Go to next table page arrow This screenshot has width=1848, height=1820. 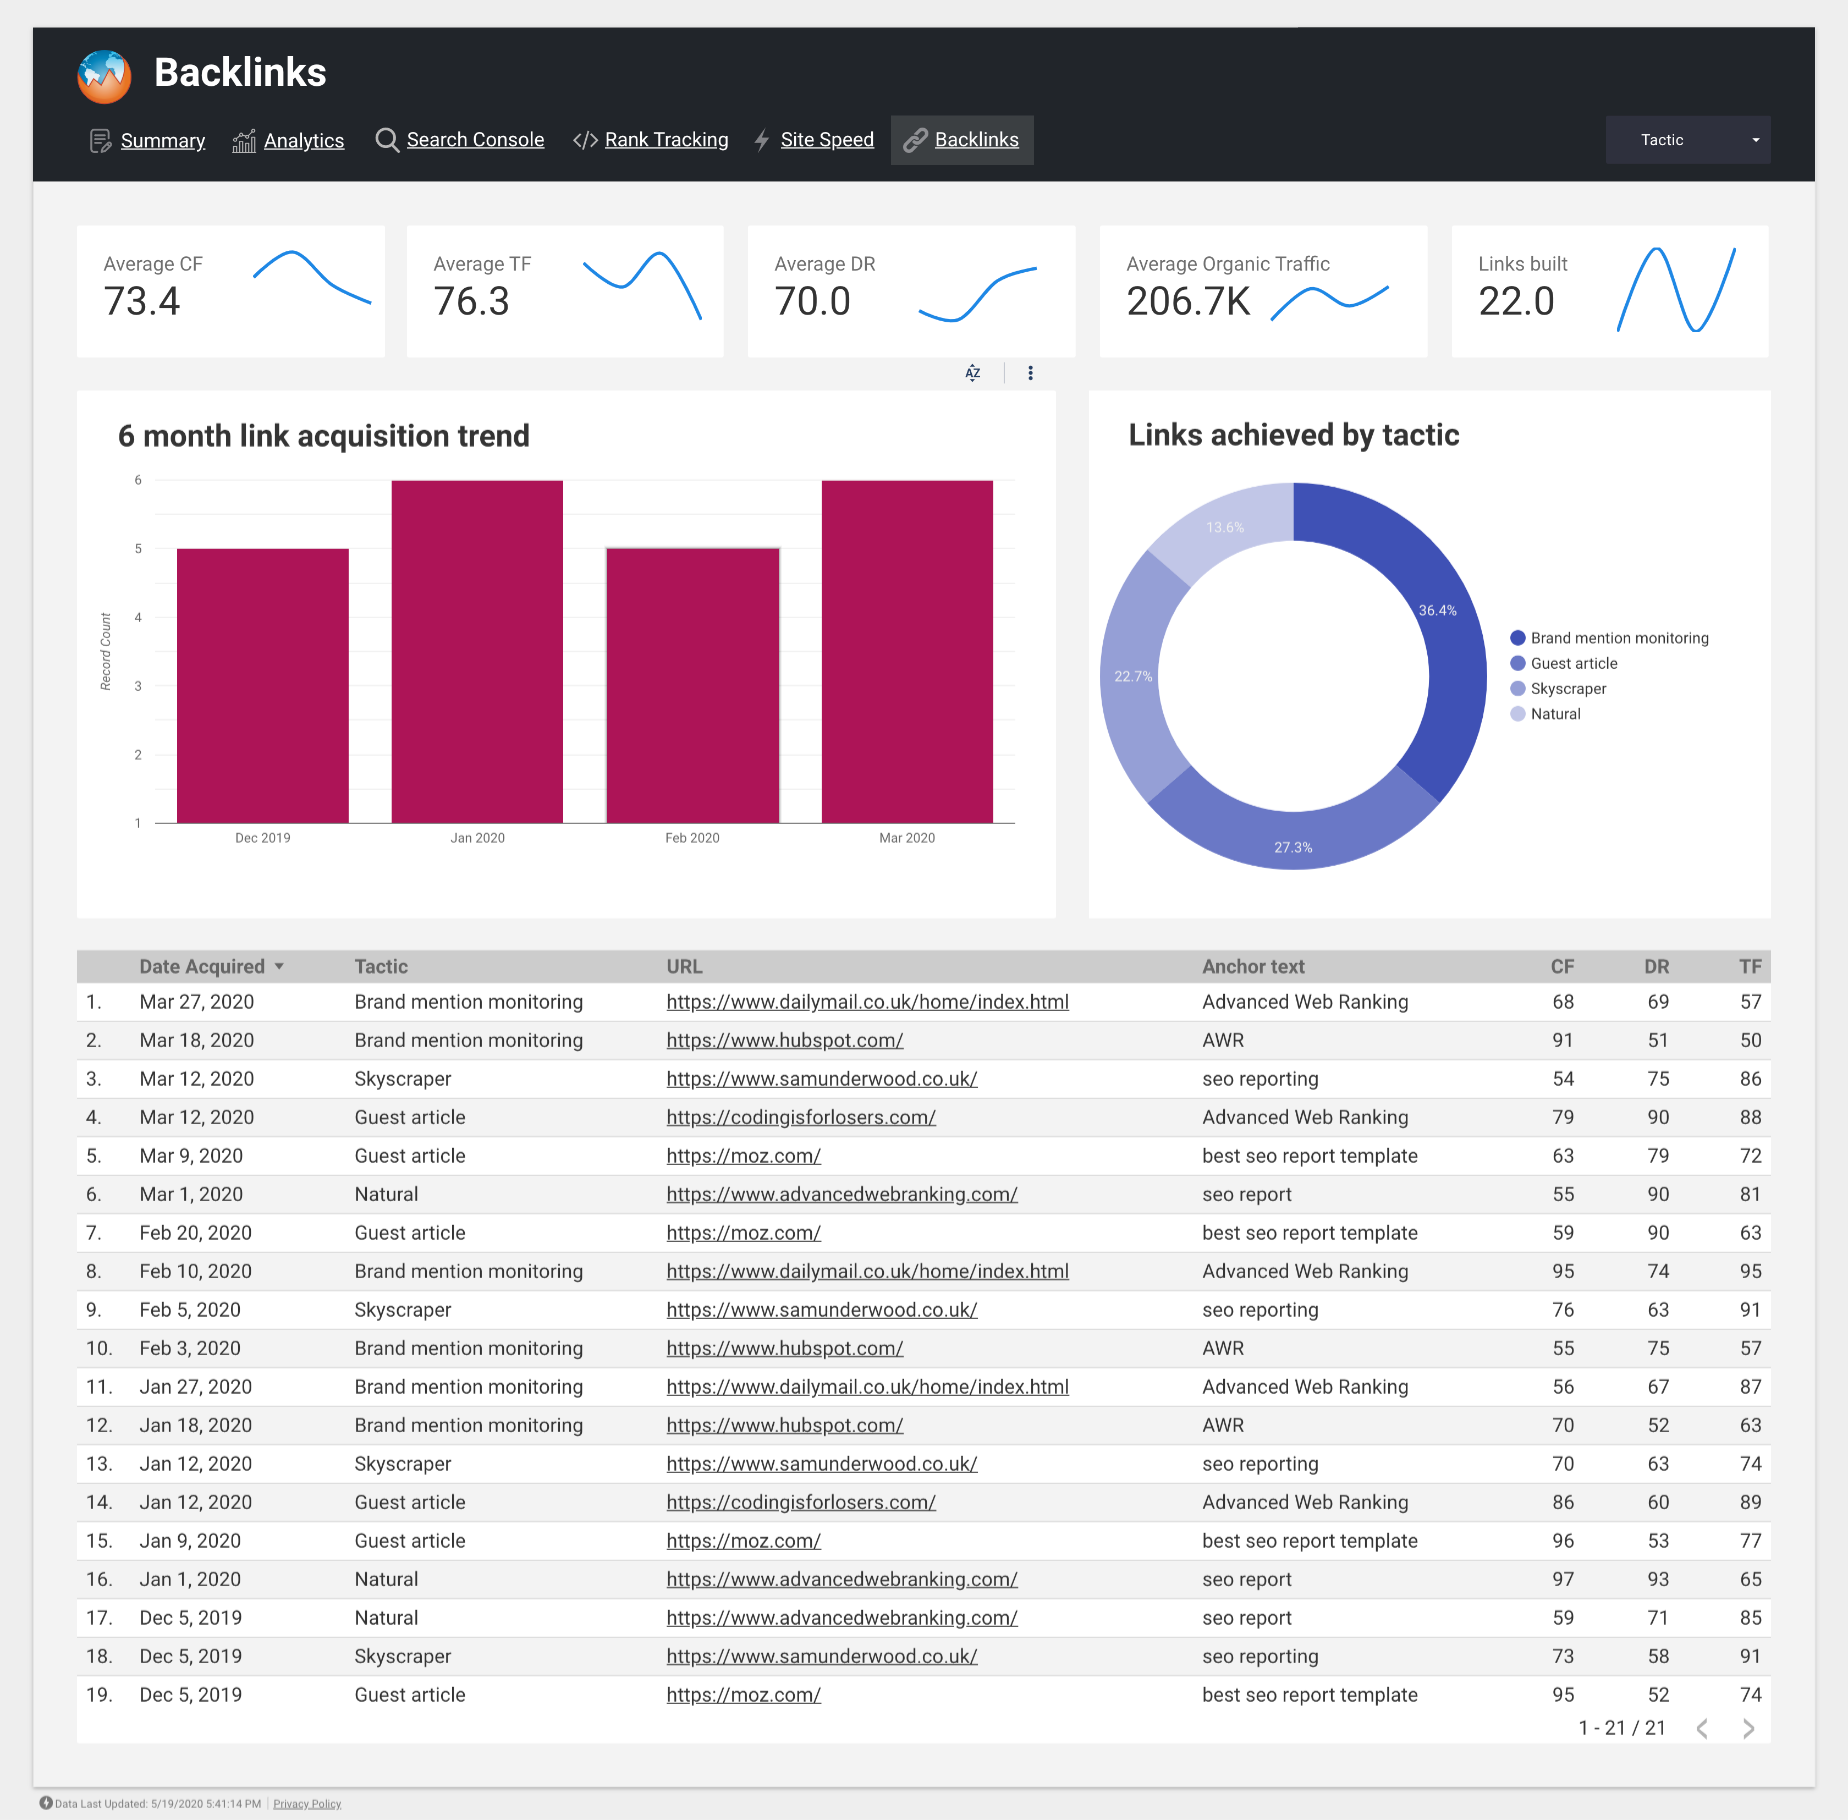1748,1728
